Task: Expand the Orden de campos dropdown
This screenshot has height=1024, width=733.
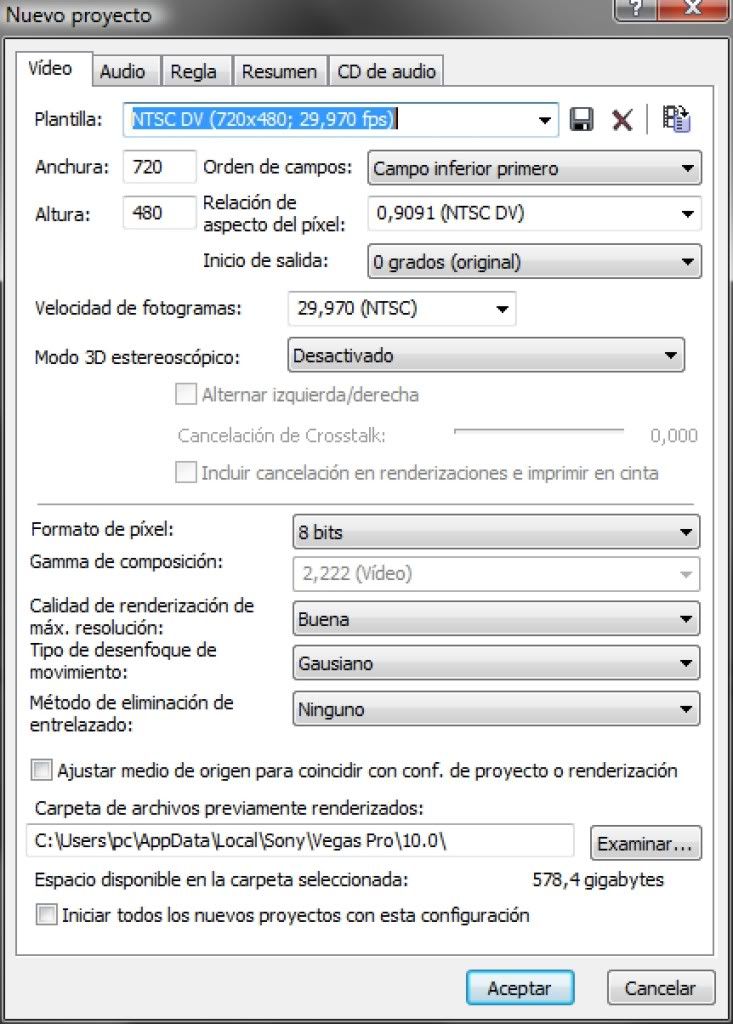Action: (x=534, y=168)
